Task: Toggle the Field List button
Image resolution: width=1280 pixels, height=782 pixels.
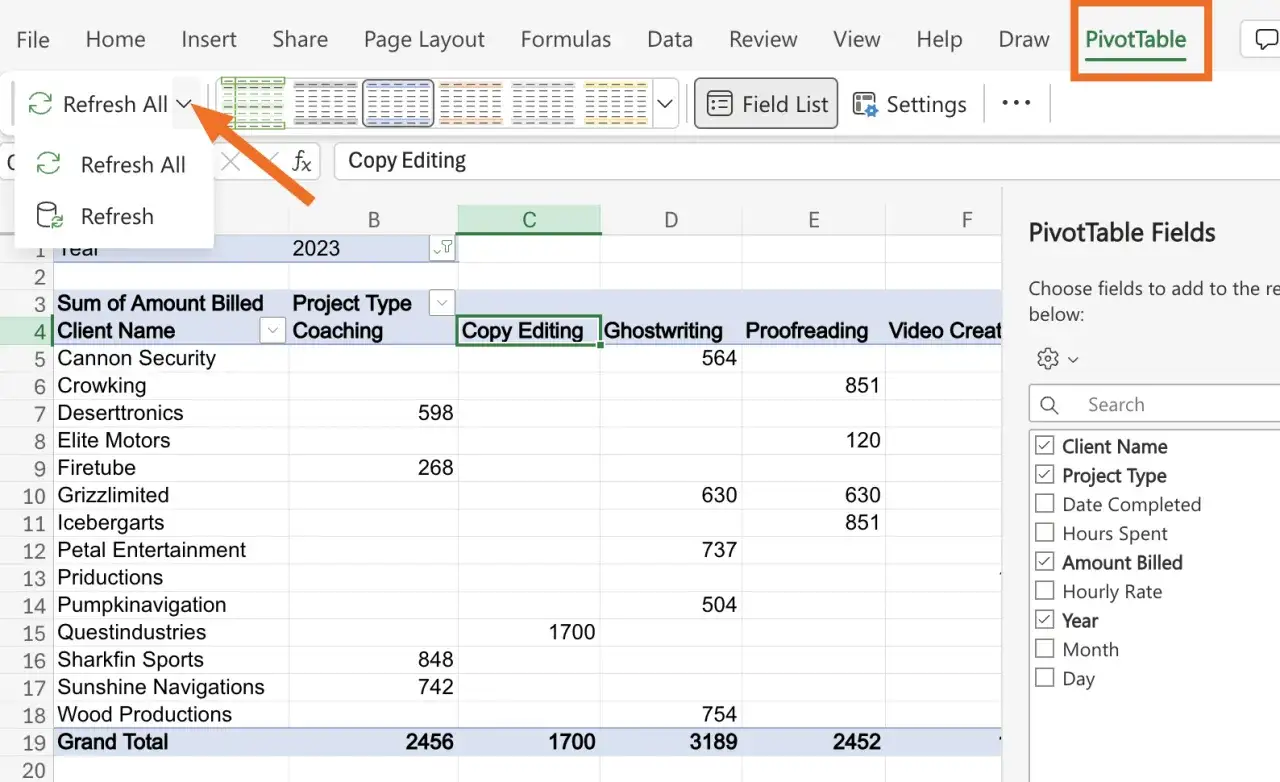Action: pyautogui.click(x=766, y=104)
